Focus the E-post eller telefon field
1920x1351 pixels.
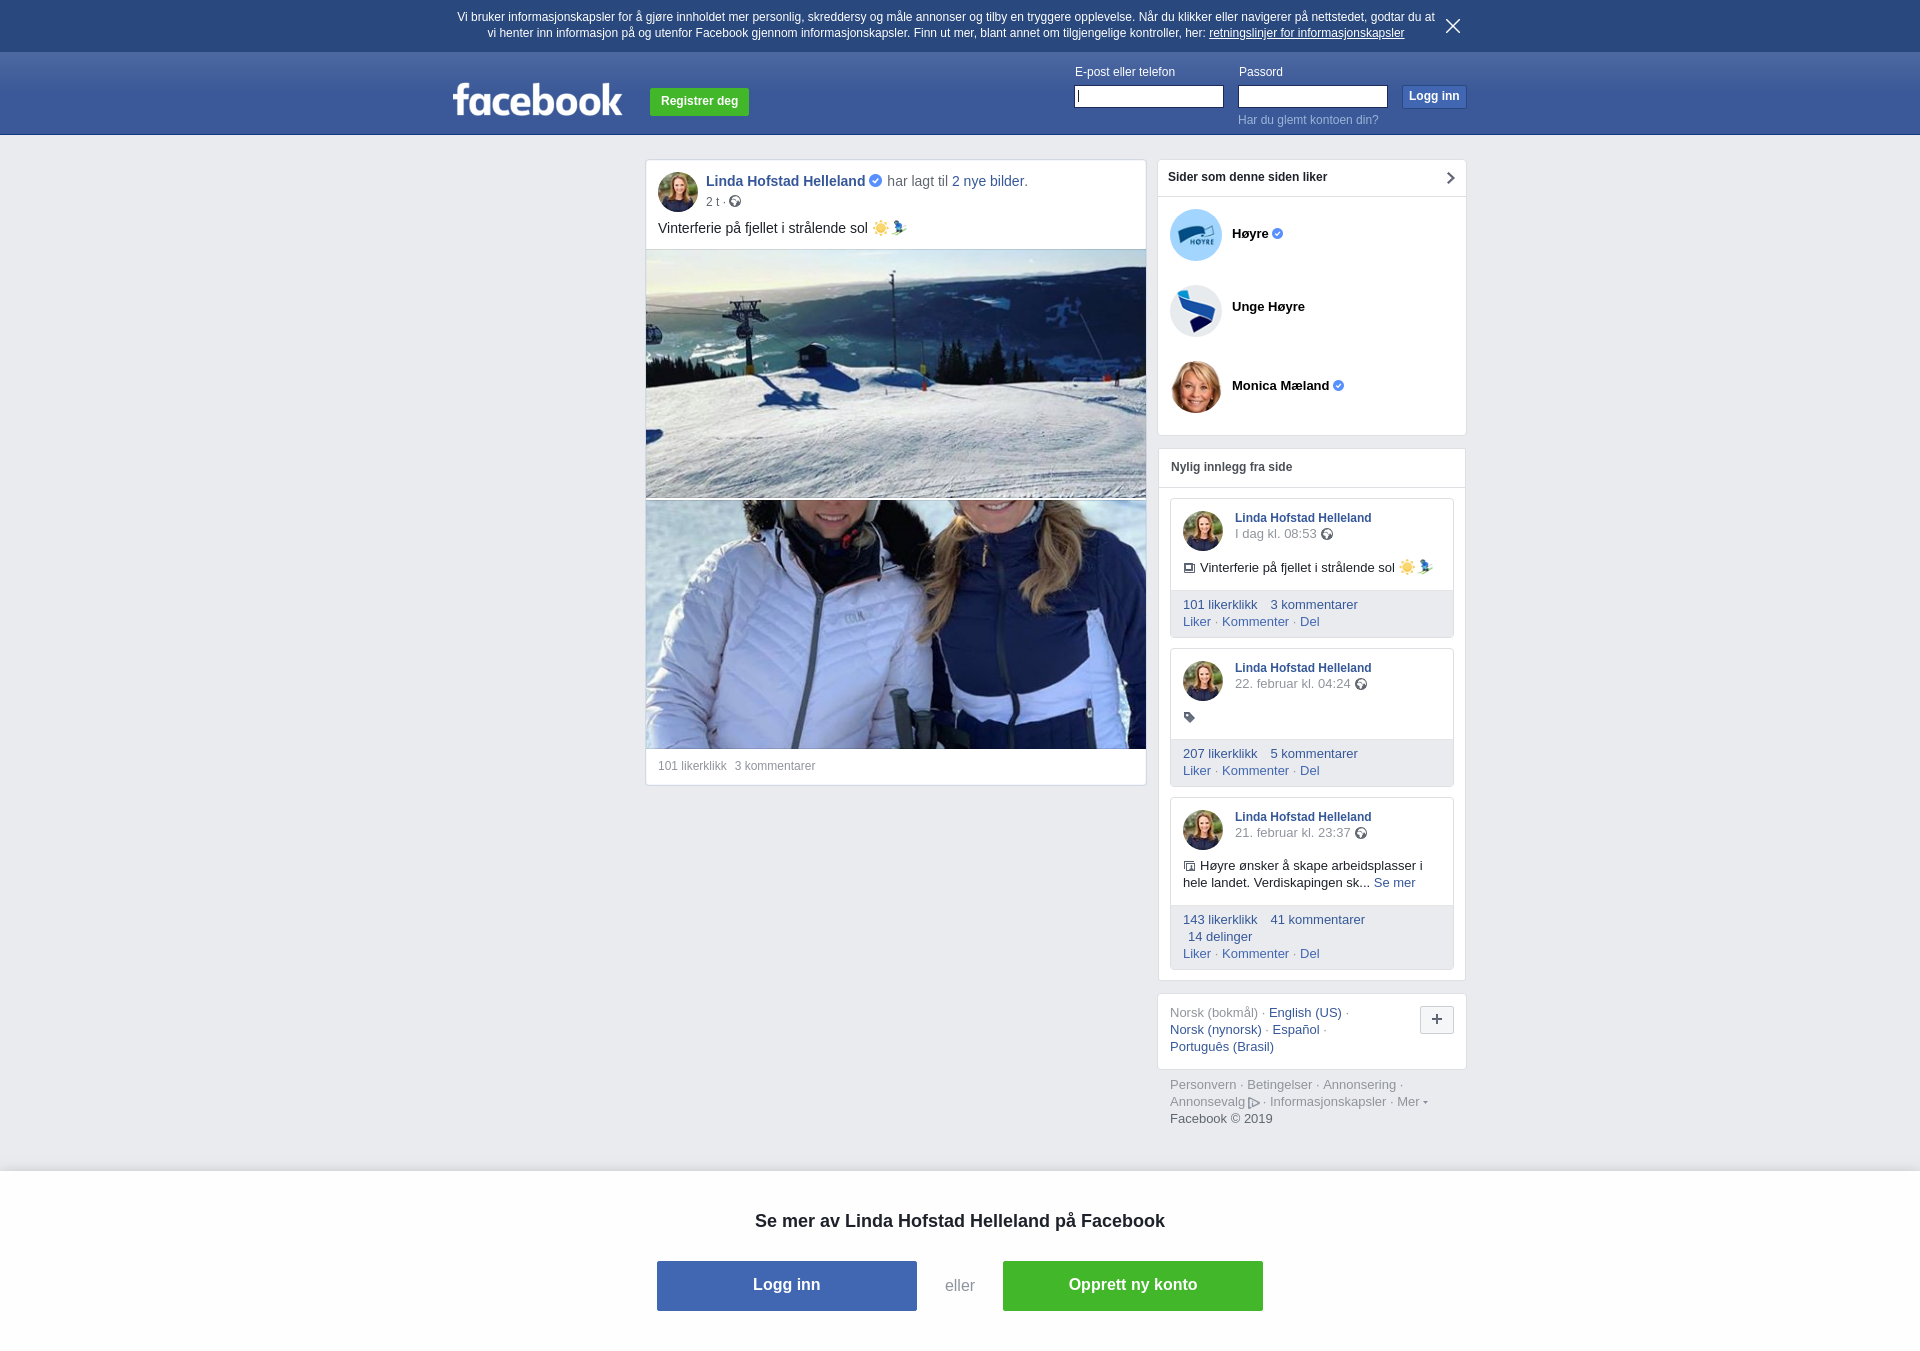(1149, 96)
